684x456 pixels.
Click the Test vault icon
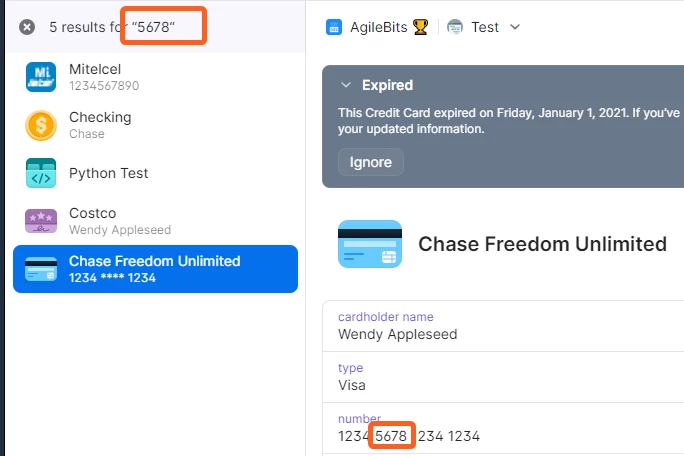click(455, 27)
